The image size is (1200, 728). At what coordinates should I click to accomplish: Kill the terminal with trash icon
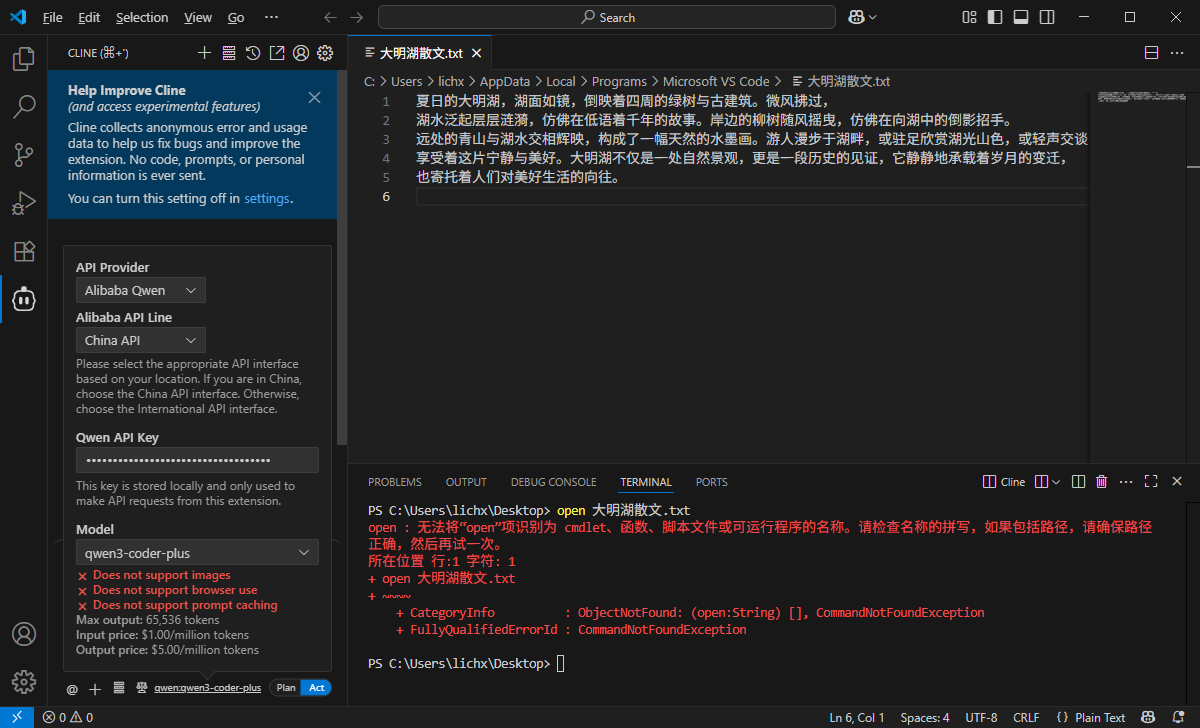pyautogui.click(x=1101, y=482)
